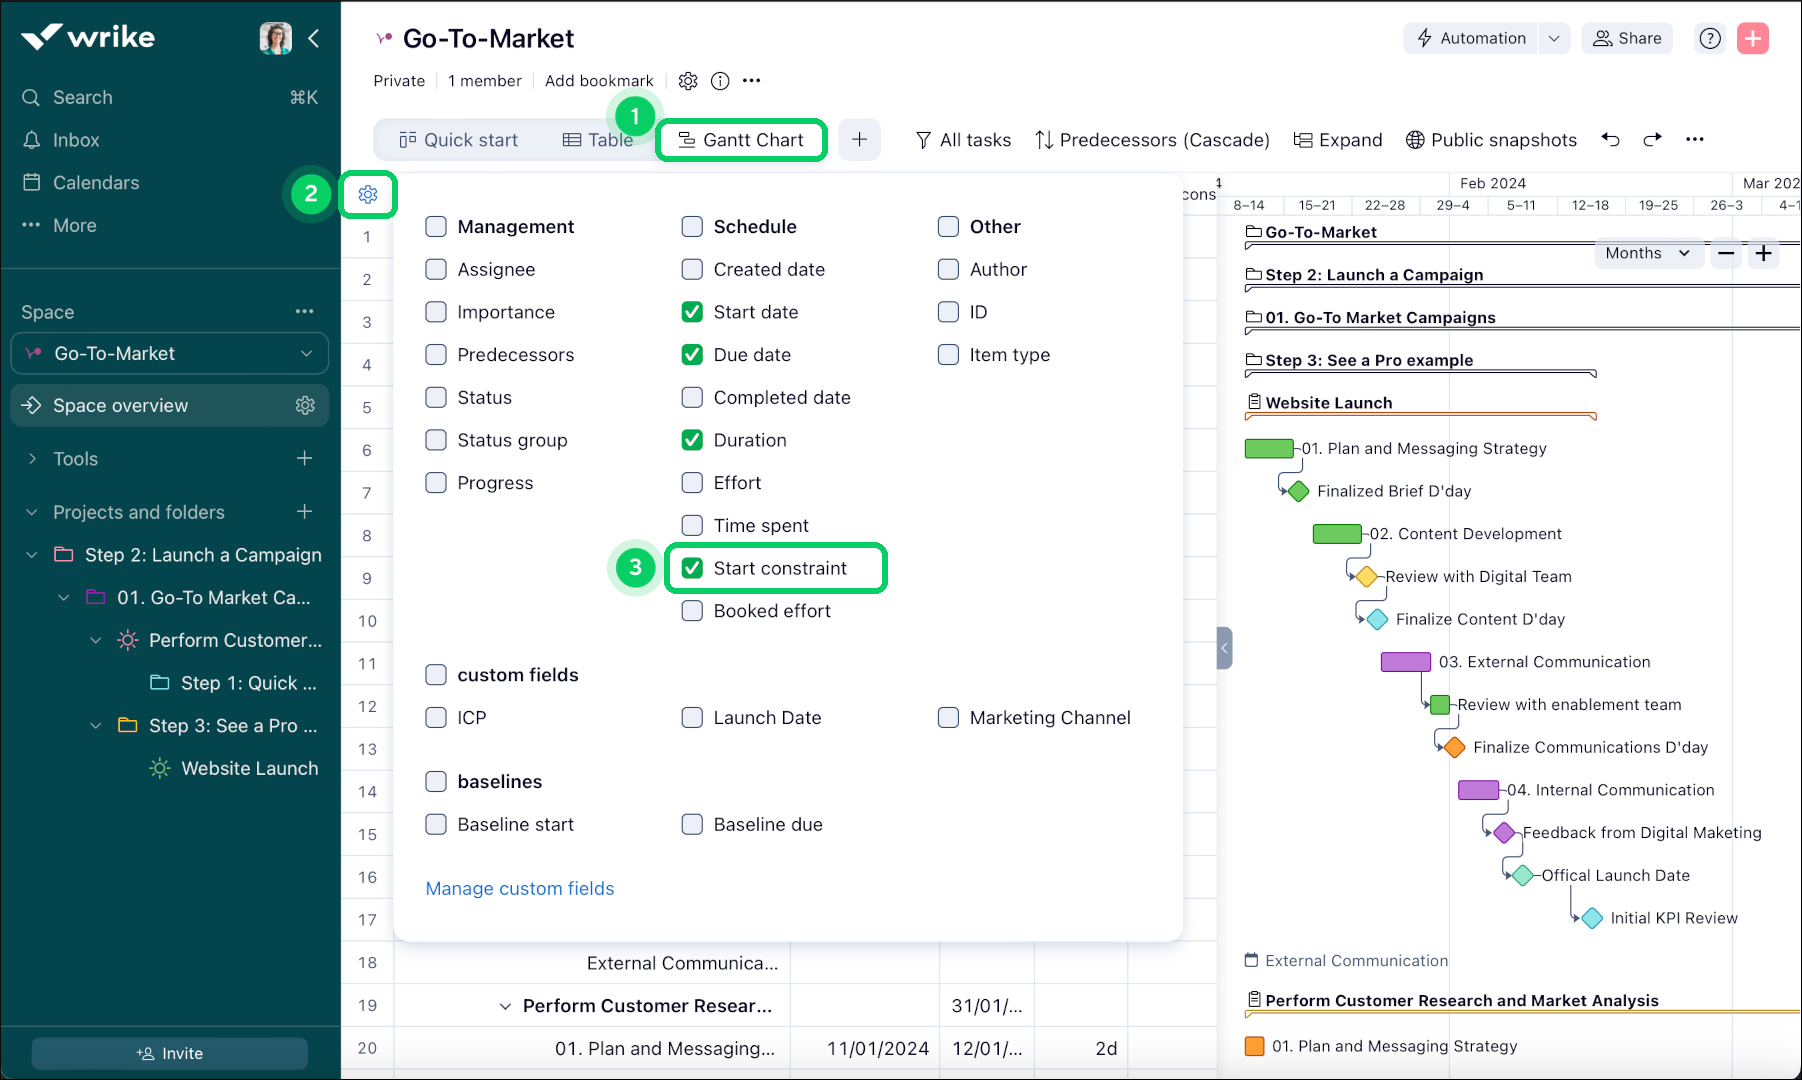Click the Share button
The height and width of the screenshot is (1080, 1802).
tap(1627, 38)
